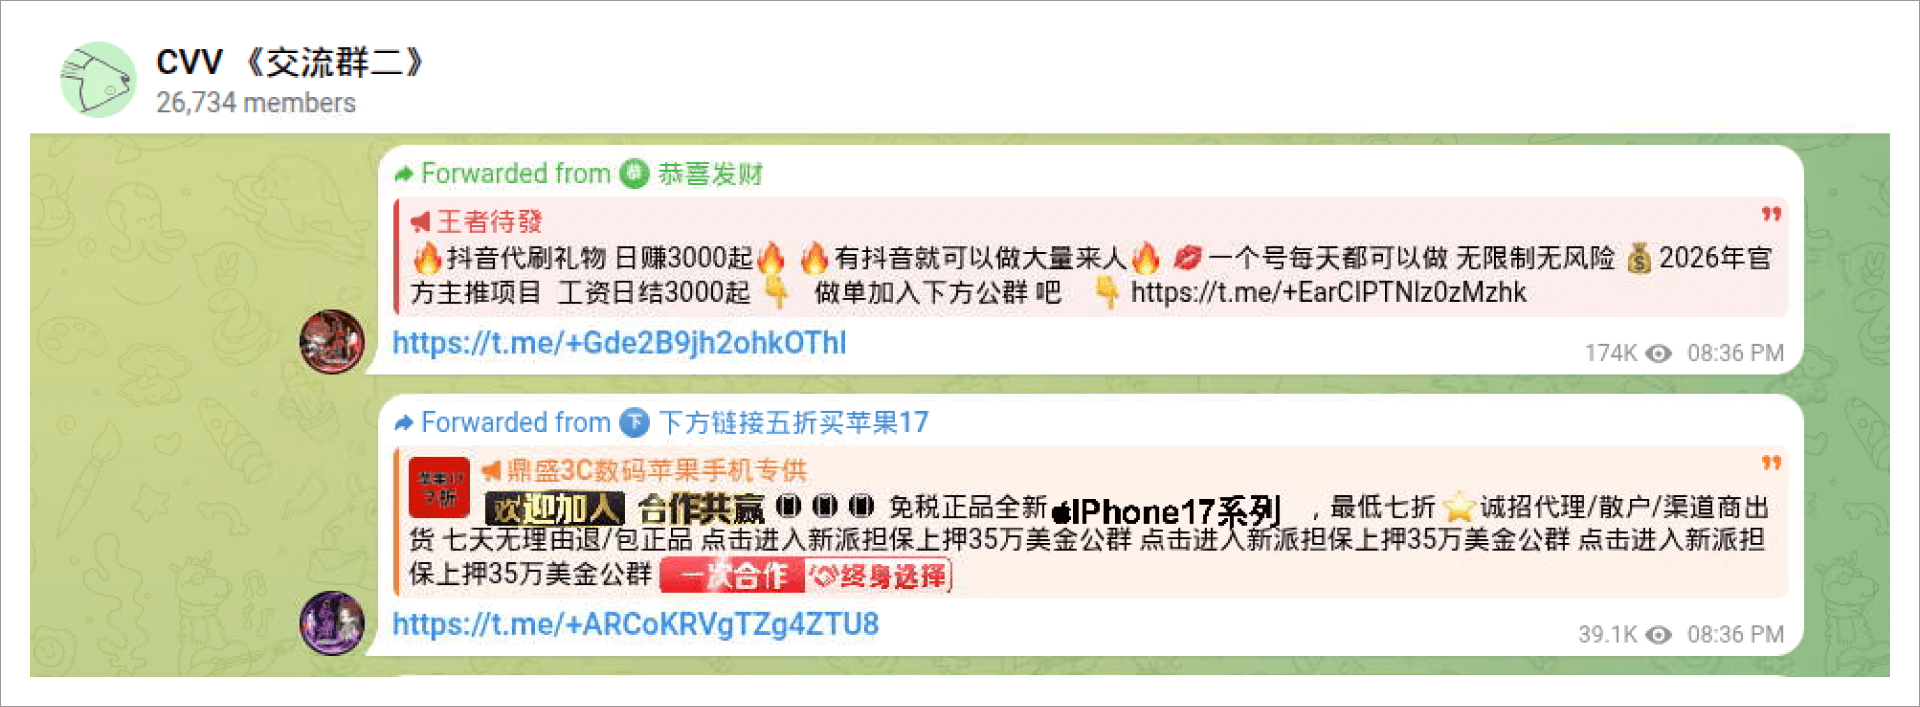The image size is (1920, 707).
Task: Click the eye views icon beside 39.1K
Action: point(1659,635)
